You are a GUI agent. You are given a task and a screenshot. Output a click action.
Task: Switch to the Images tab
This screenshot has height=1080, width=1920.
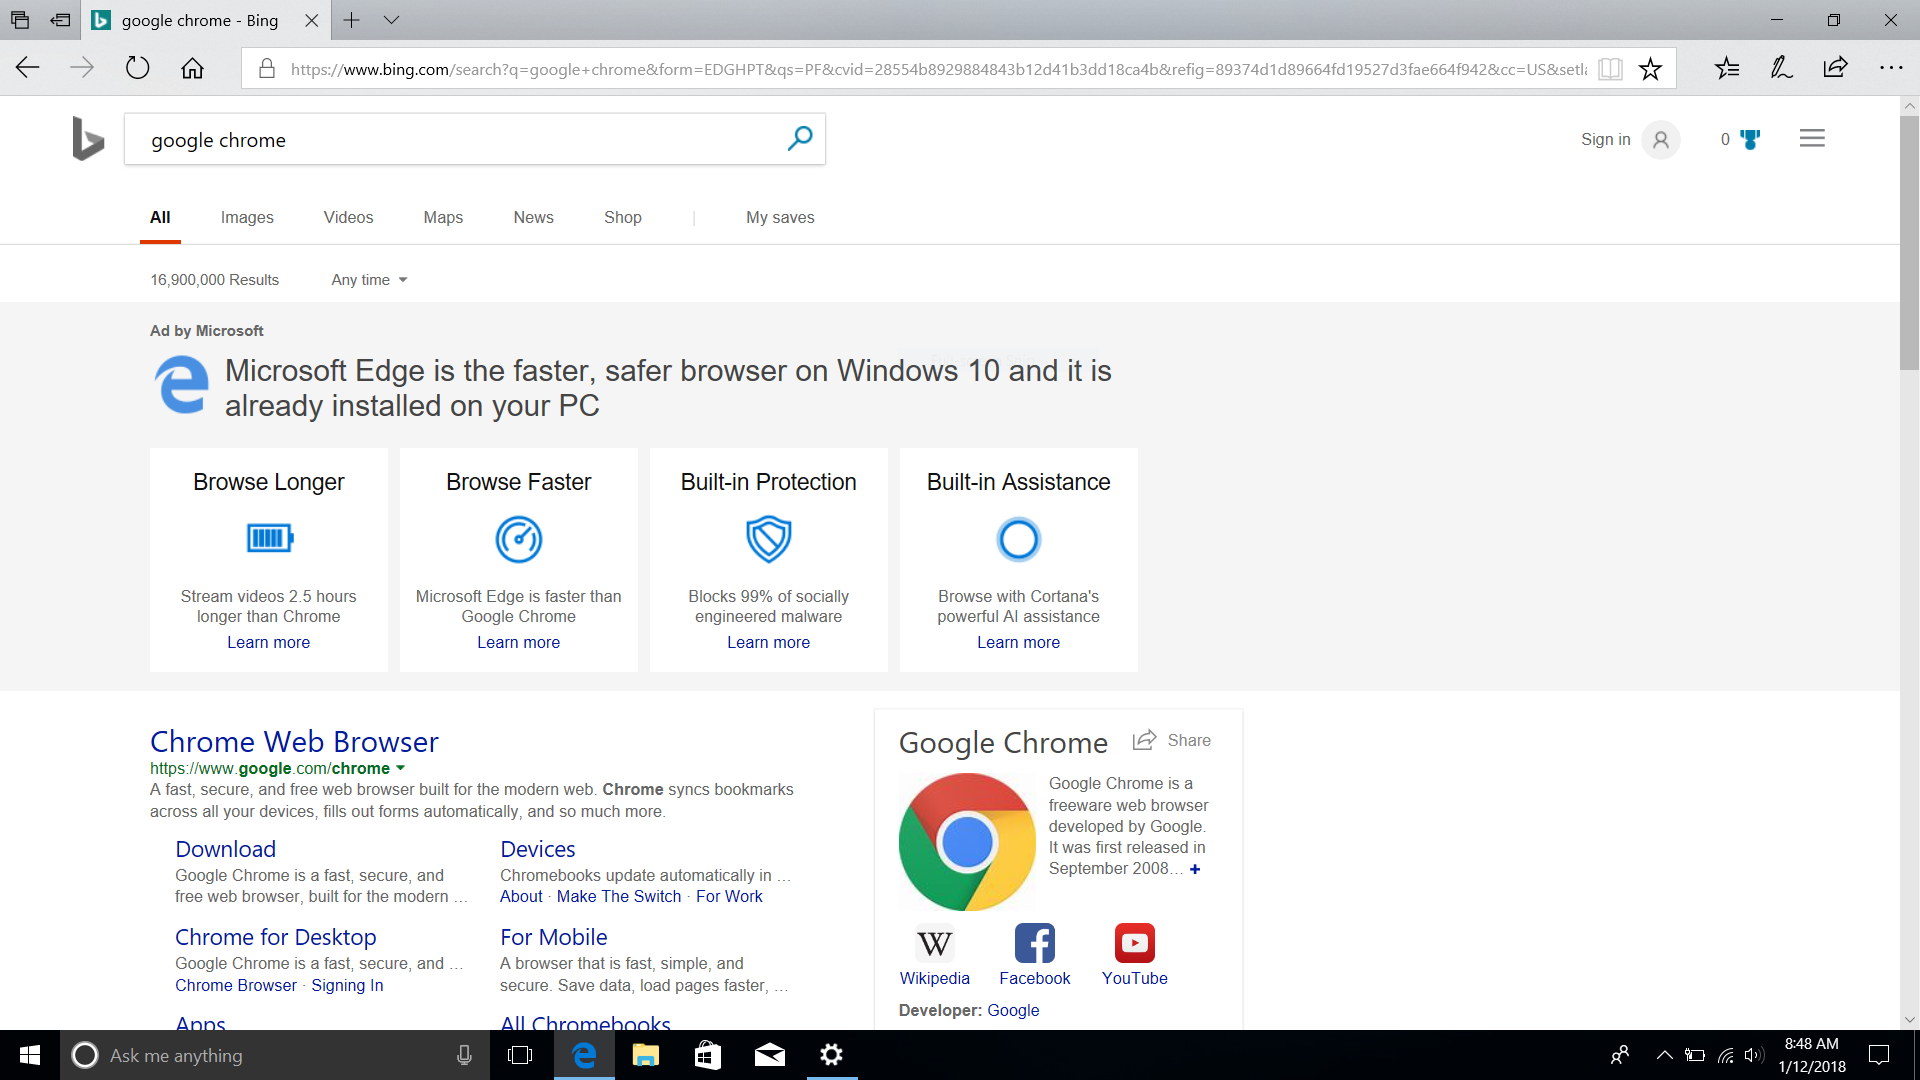(247, 217)
